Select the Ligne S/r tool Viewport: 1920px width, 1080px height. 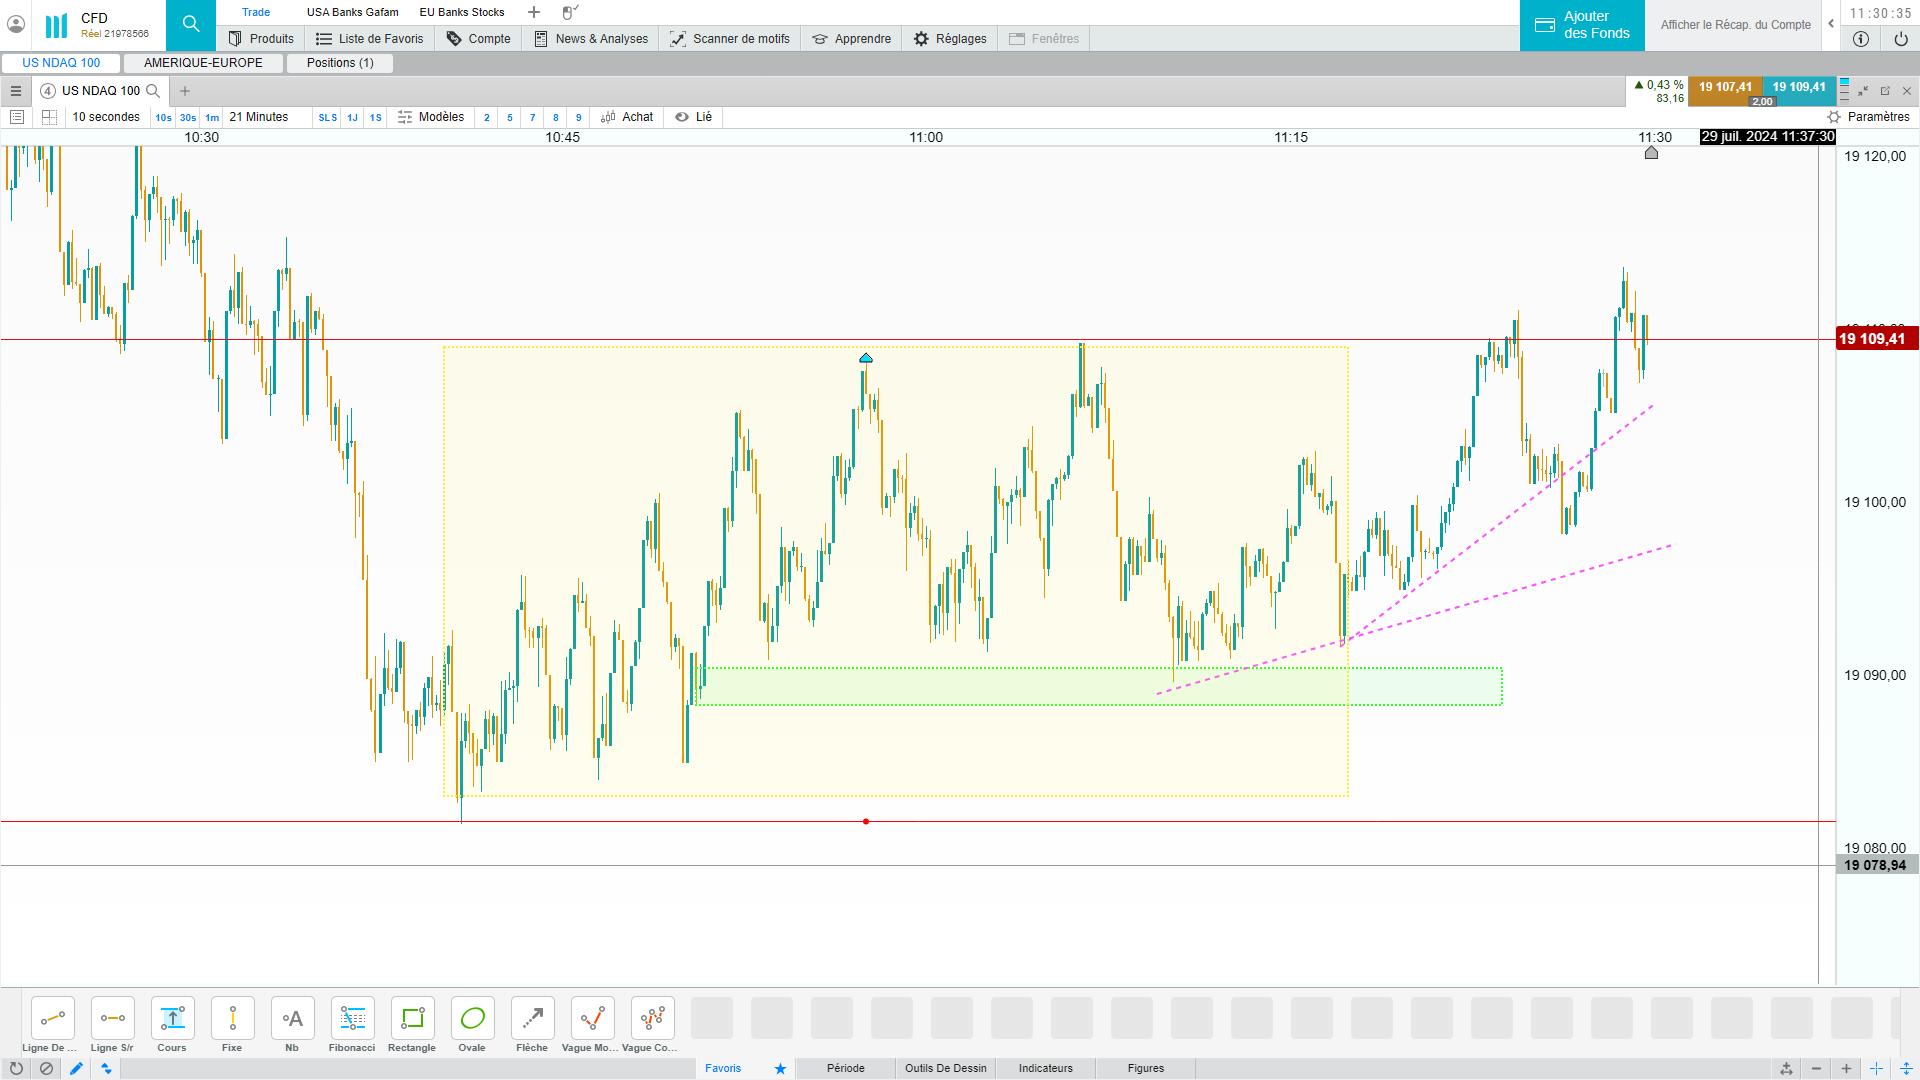point(112,1019)
